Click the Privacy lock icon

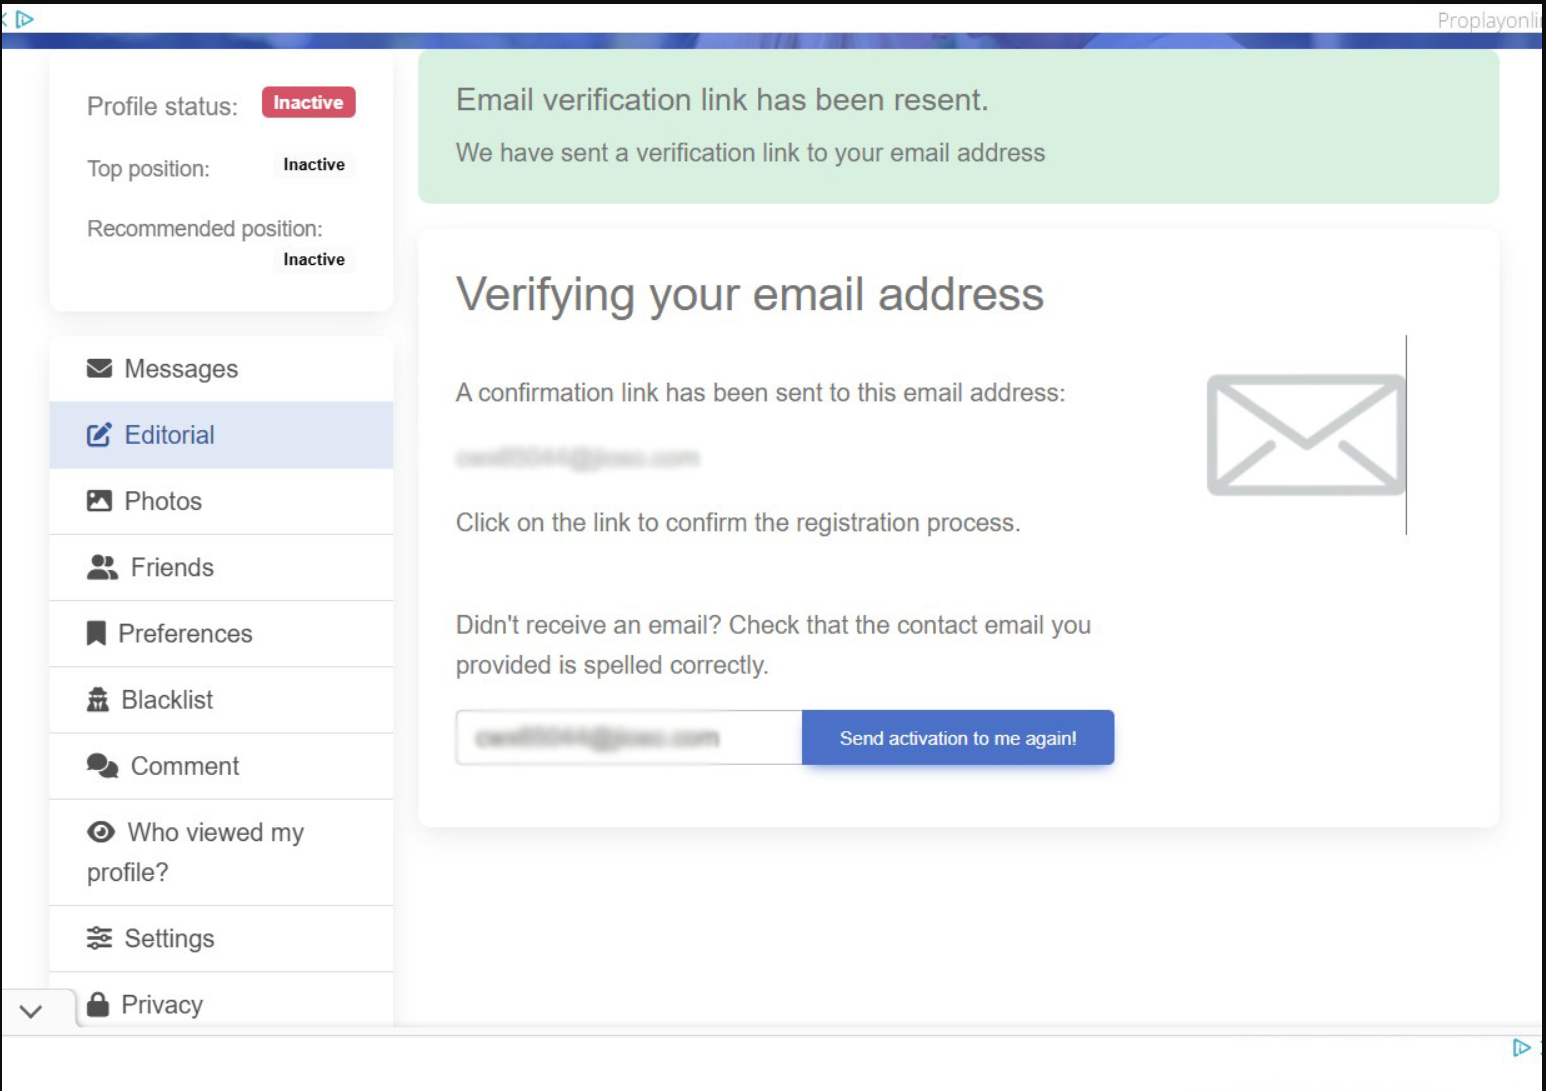click(97, 1003)
